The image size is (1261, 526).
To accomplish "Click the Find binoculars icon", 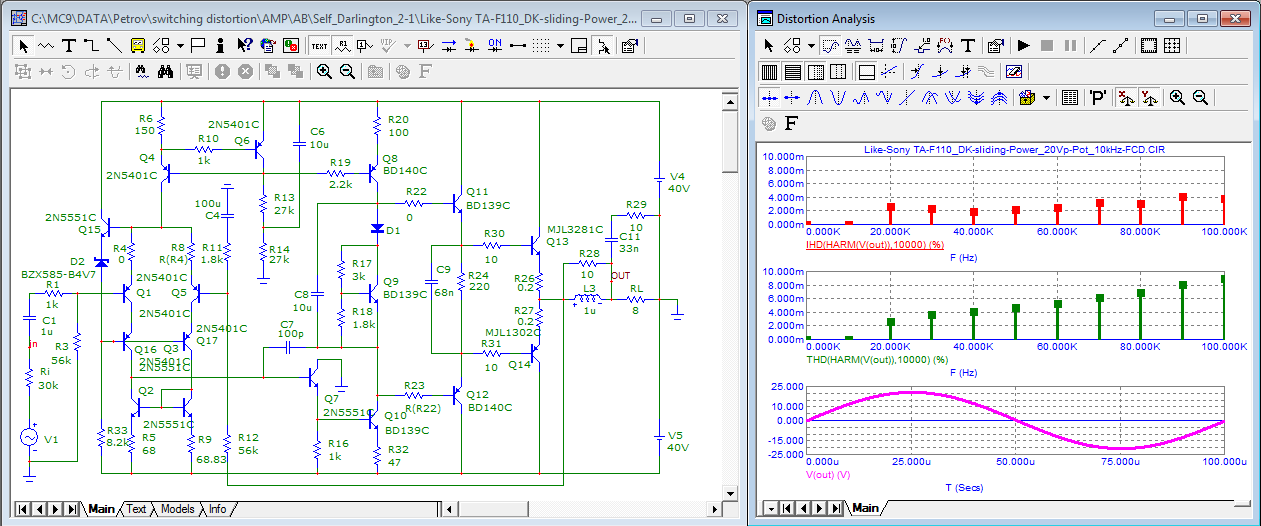I will click(166, 71).
